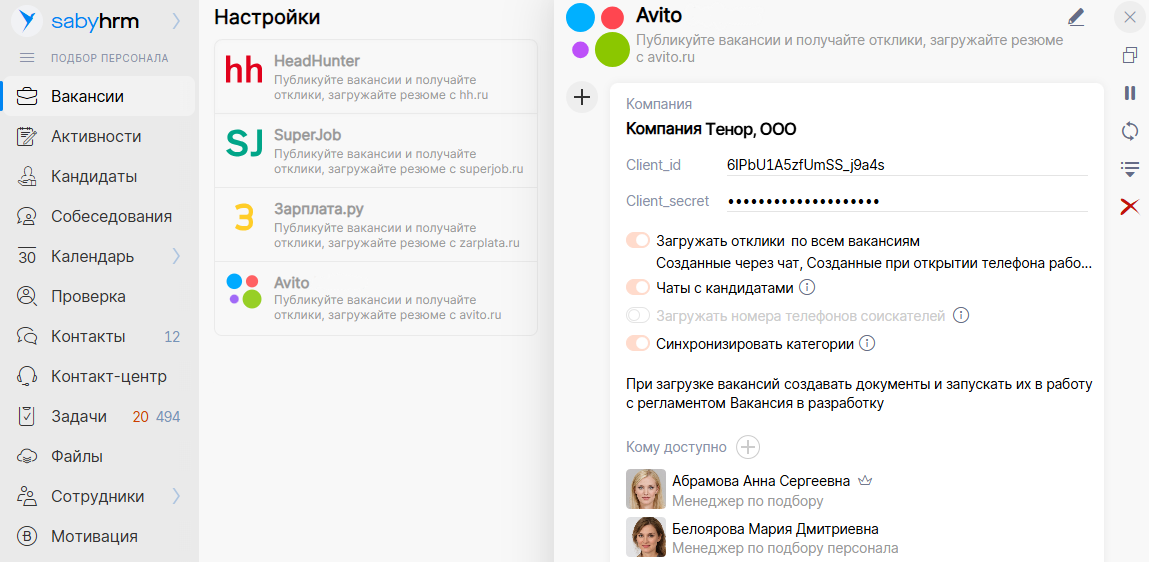The height and width of the screenshot is (562, 1149).
Task: Click the SJ logo icon
Action: tap(244, 144)
